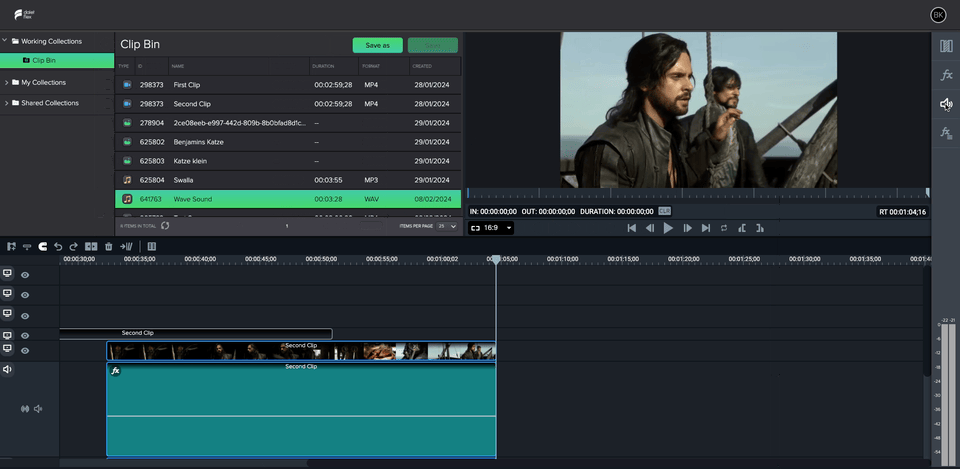The image size is (960, 469).
Task: Undo the last timeline action
Action: (58, 246)
